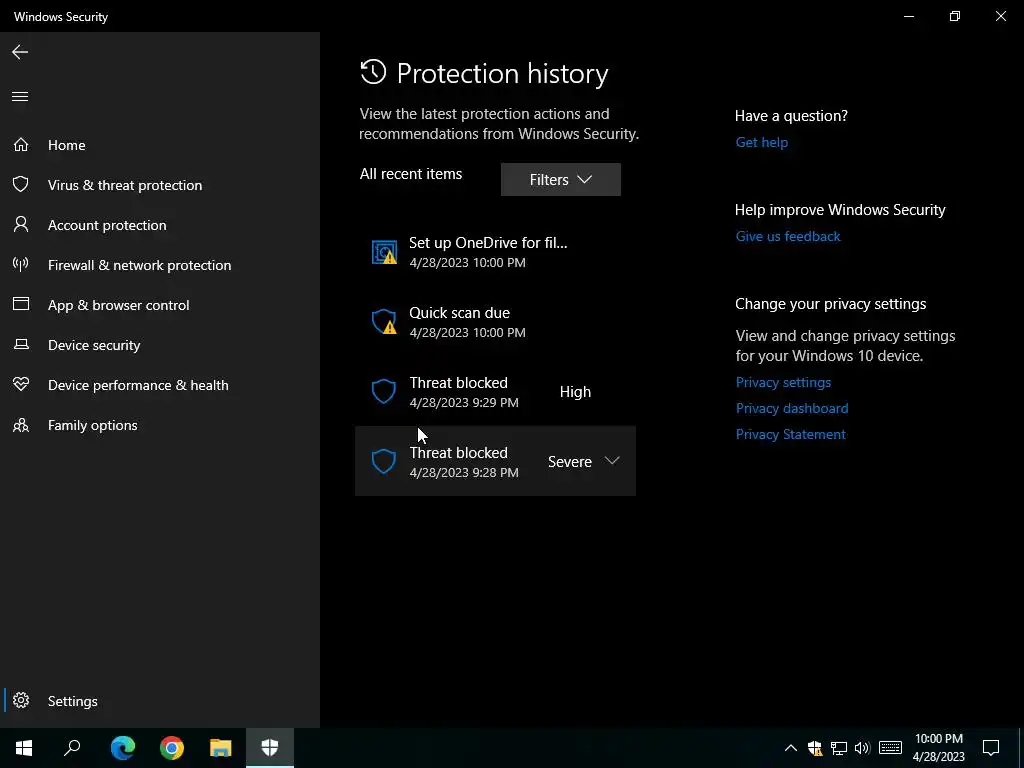Click the Protection history clock icon
1024x768 pixels.
tap(373, 72)
